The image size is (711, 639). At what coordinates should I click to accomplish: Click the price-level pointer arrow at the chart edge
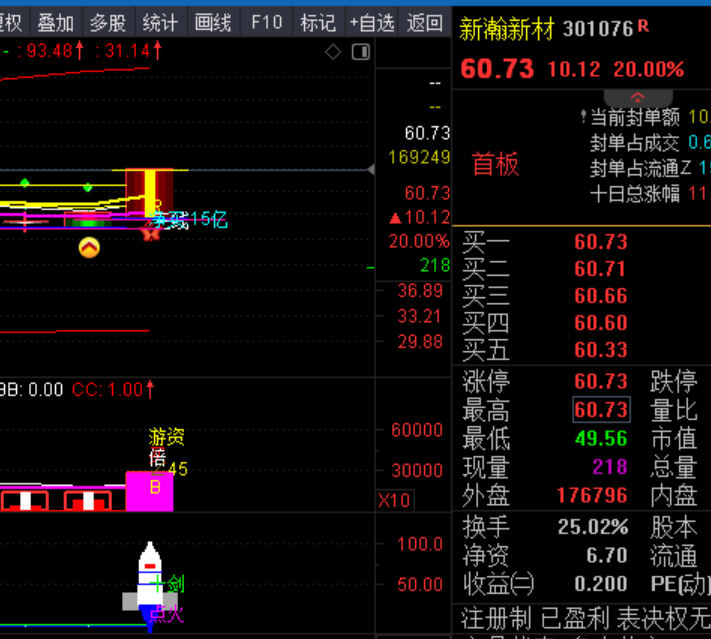coord(371,170)
